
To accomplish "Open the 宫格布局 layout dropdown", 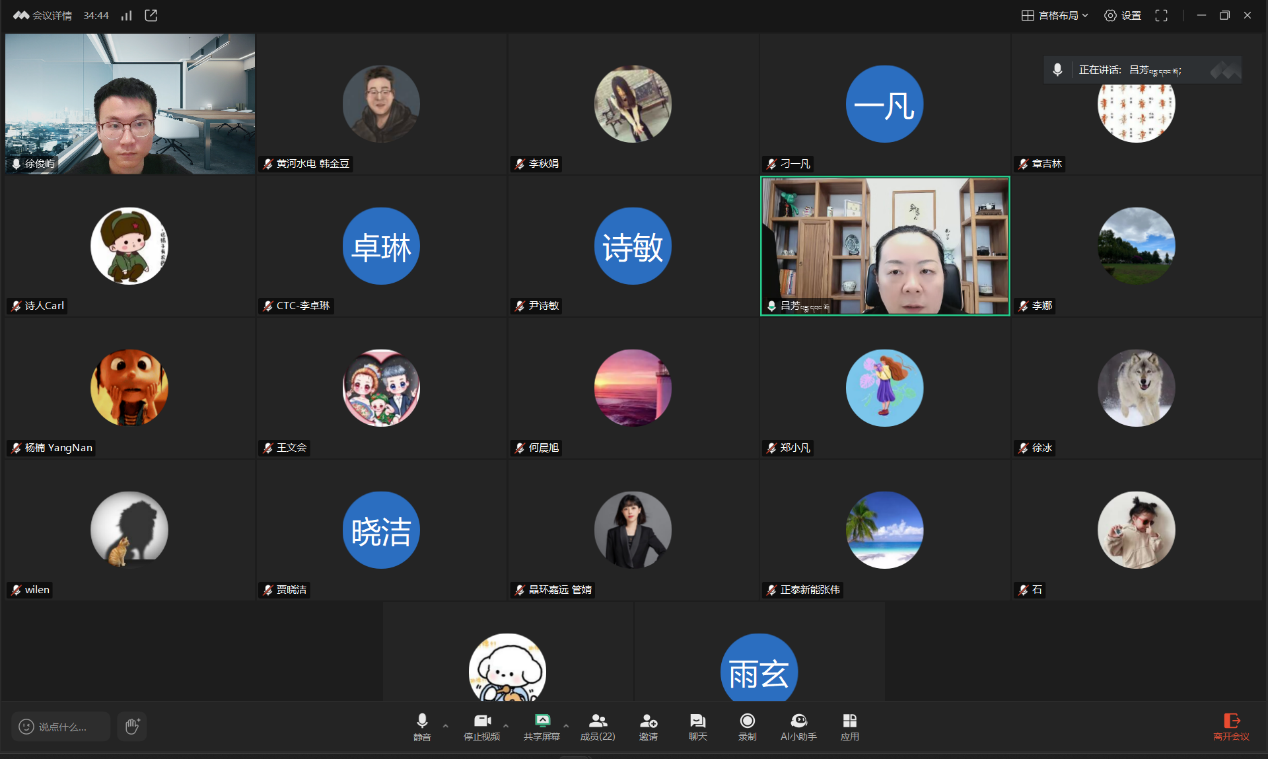I will coord(1054,15).
